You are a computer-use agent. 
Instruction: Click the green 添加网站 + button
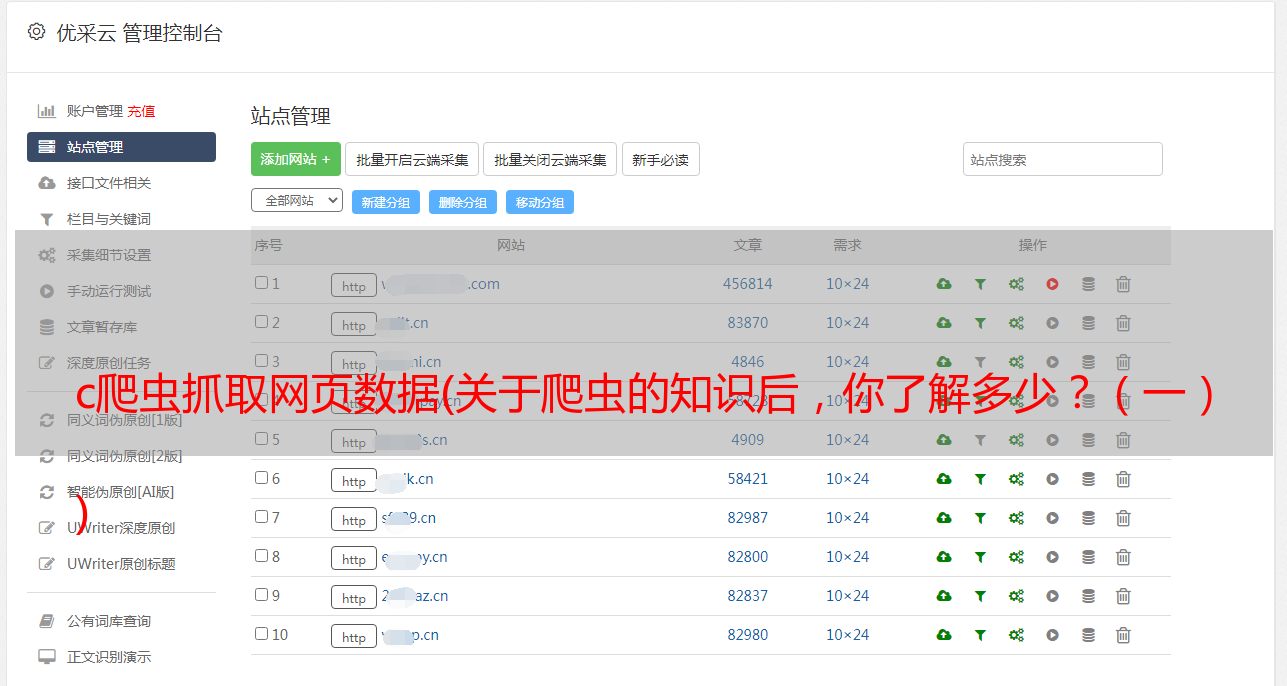click(296, 159)
